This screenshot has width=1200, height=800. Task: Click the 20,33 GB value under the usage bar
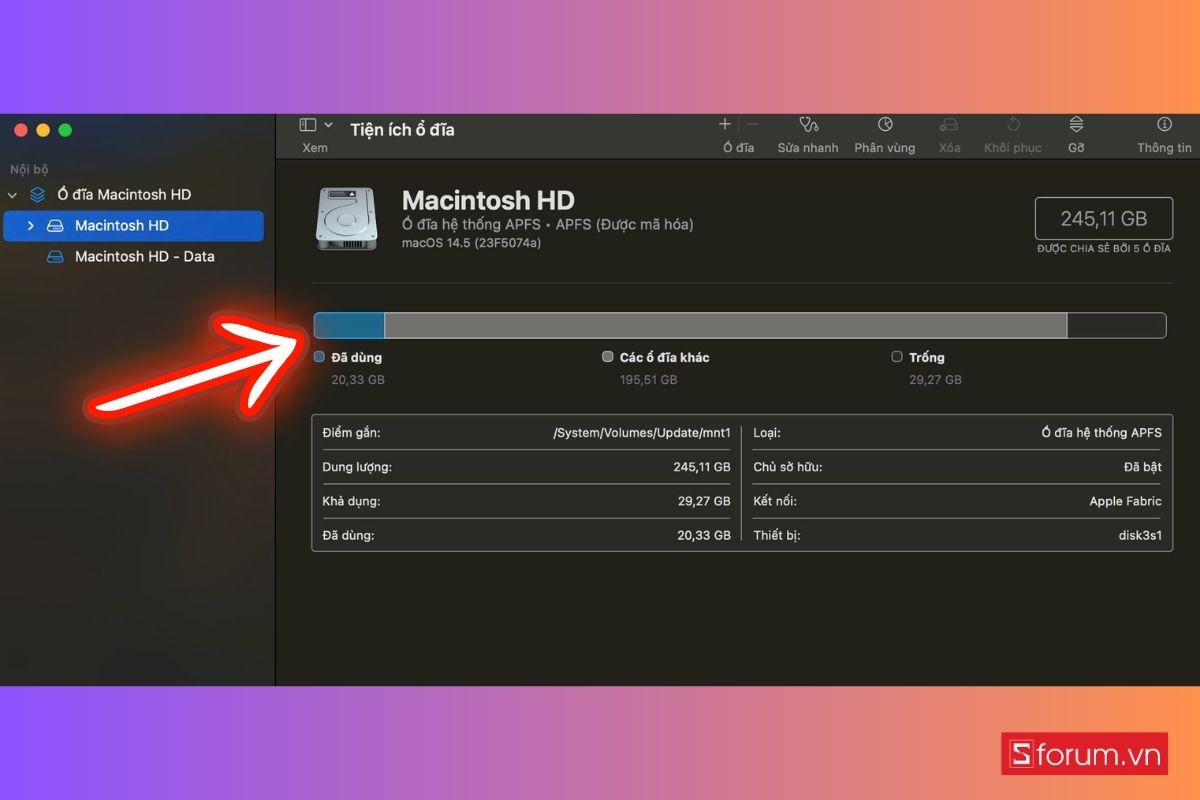coord(358,380)
